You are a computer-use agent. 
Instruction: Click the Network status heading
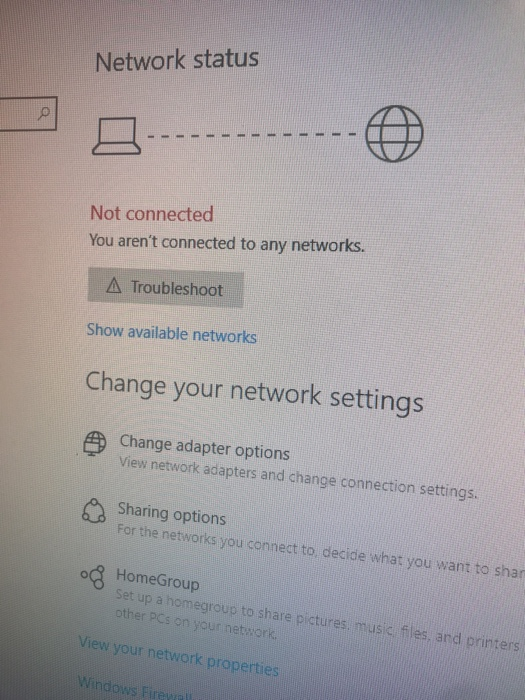[177, 60]
